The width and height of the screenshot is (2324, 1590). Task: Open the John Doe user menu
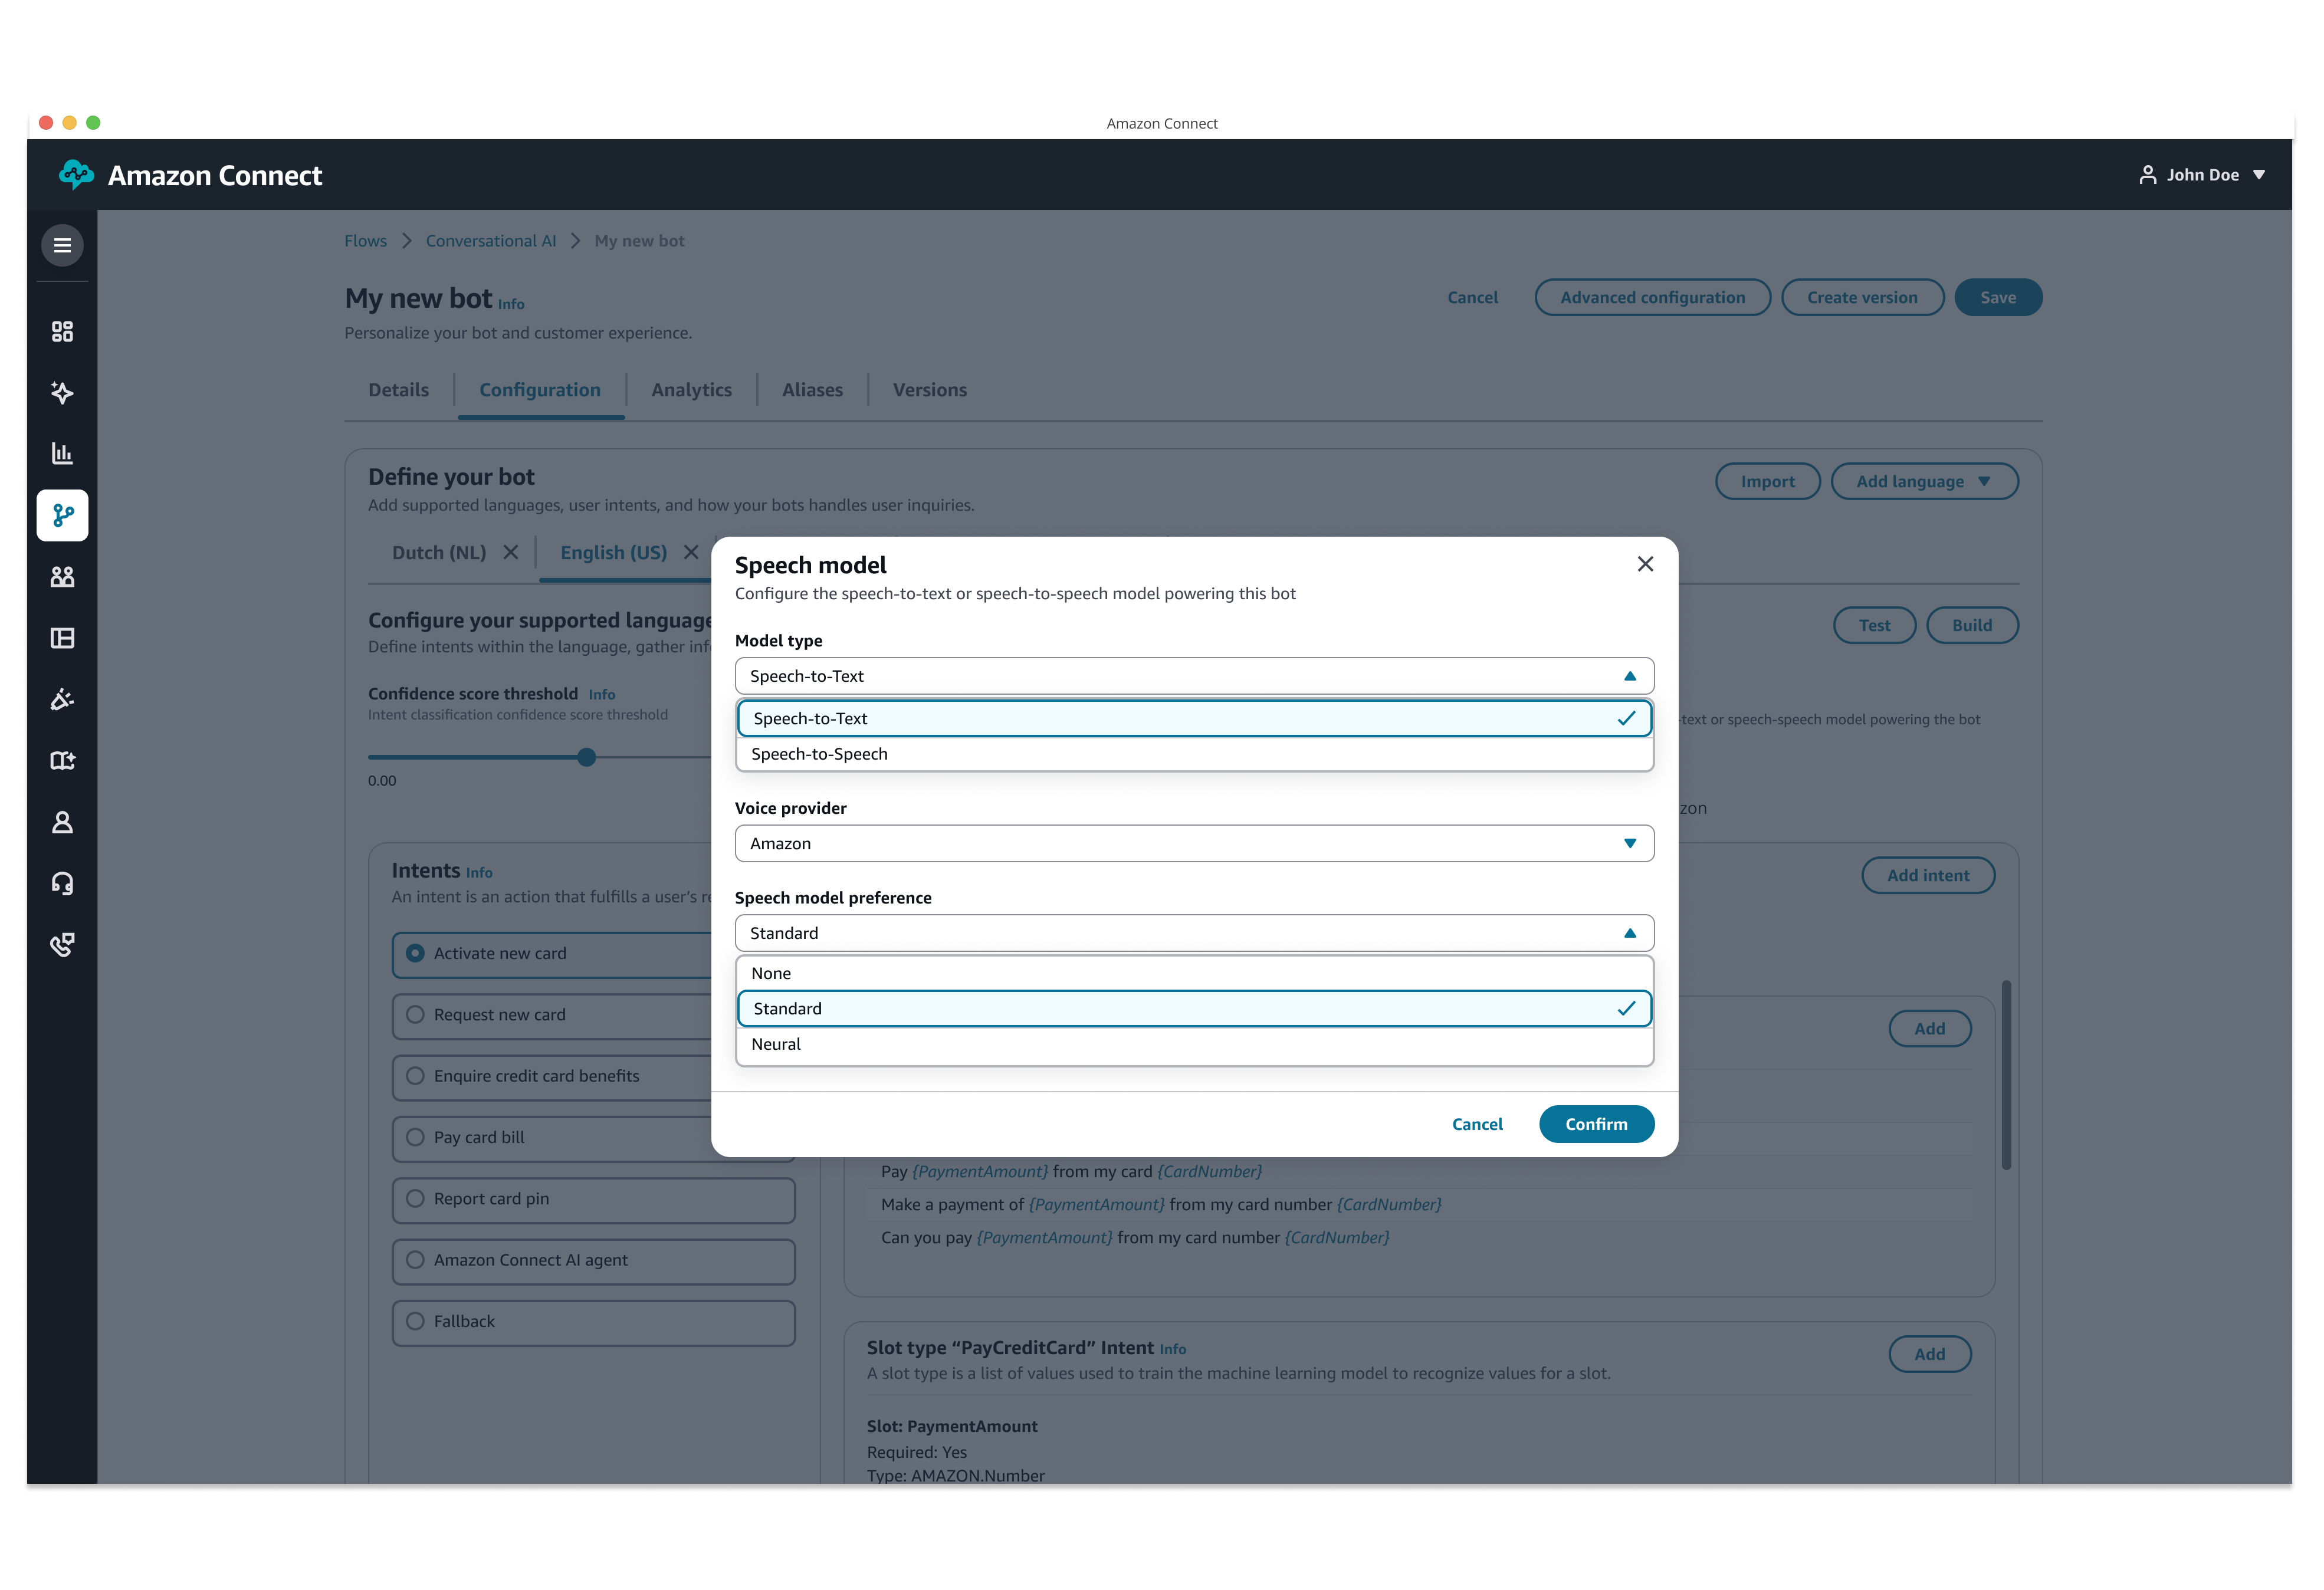click(x=2202, y=175)
